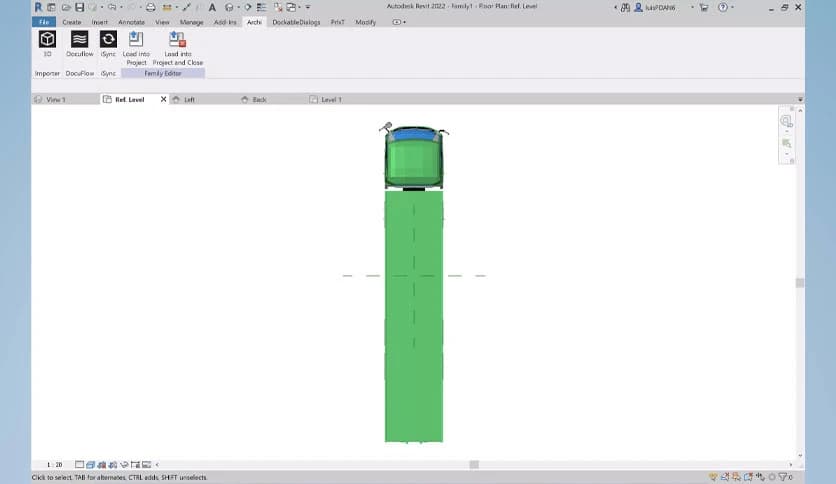Open the DockableDialogs ribbon tab
The height and width of the screenshot is (484, 836).
(x=296, y=22)
